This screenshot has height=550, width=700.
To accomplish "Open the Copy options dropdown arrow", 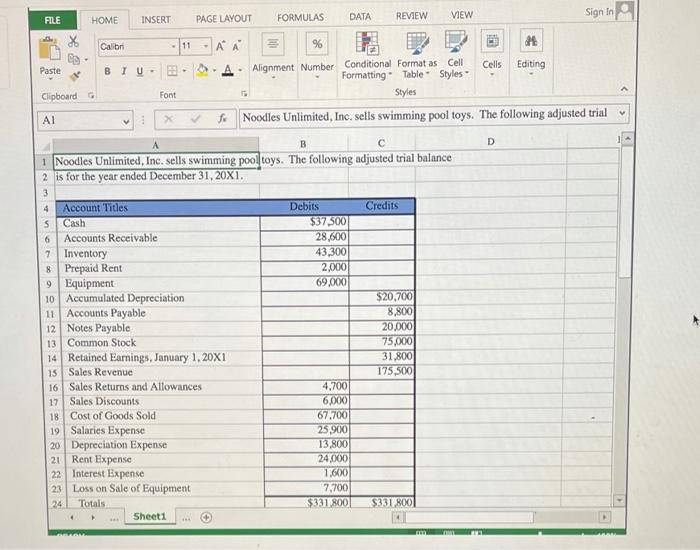I will [86, 59].
